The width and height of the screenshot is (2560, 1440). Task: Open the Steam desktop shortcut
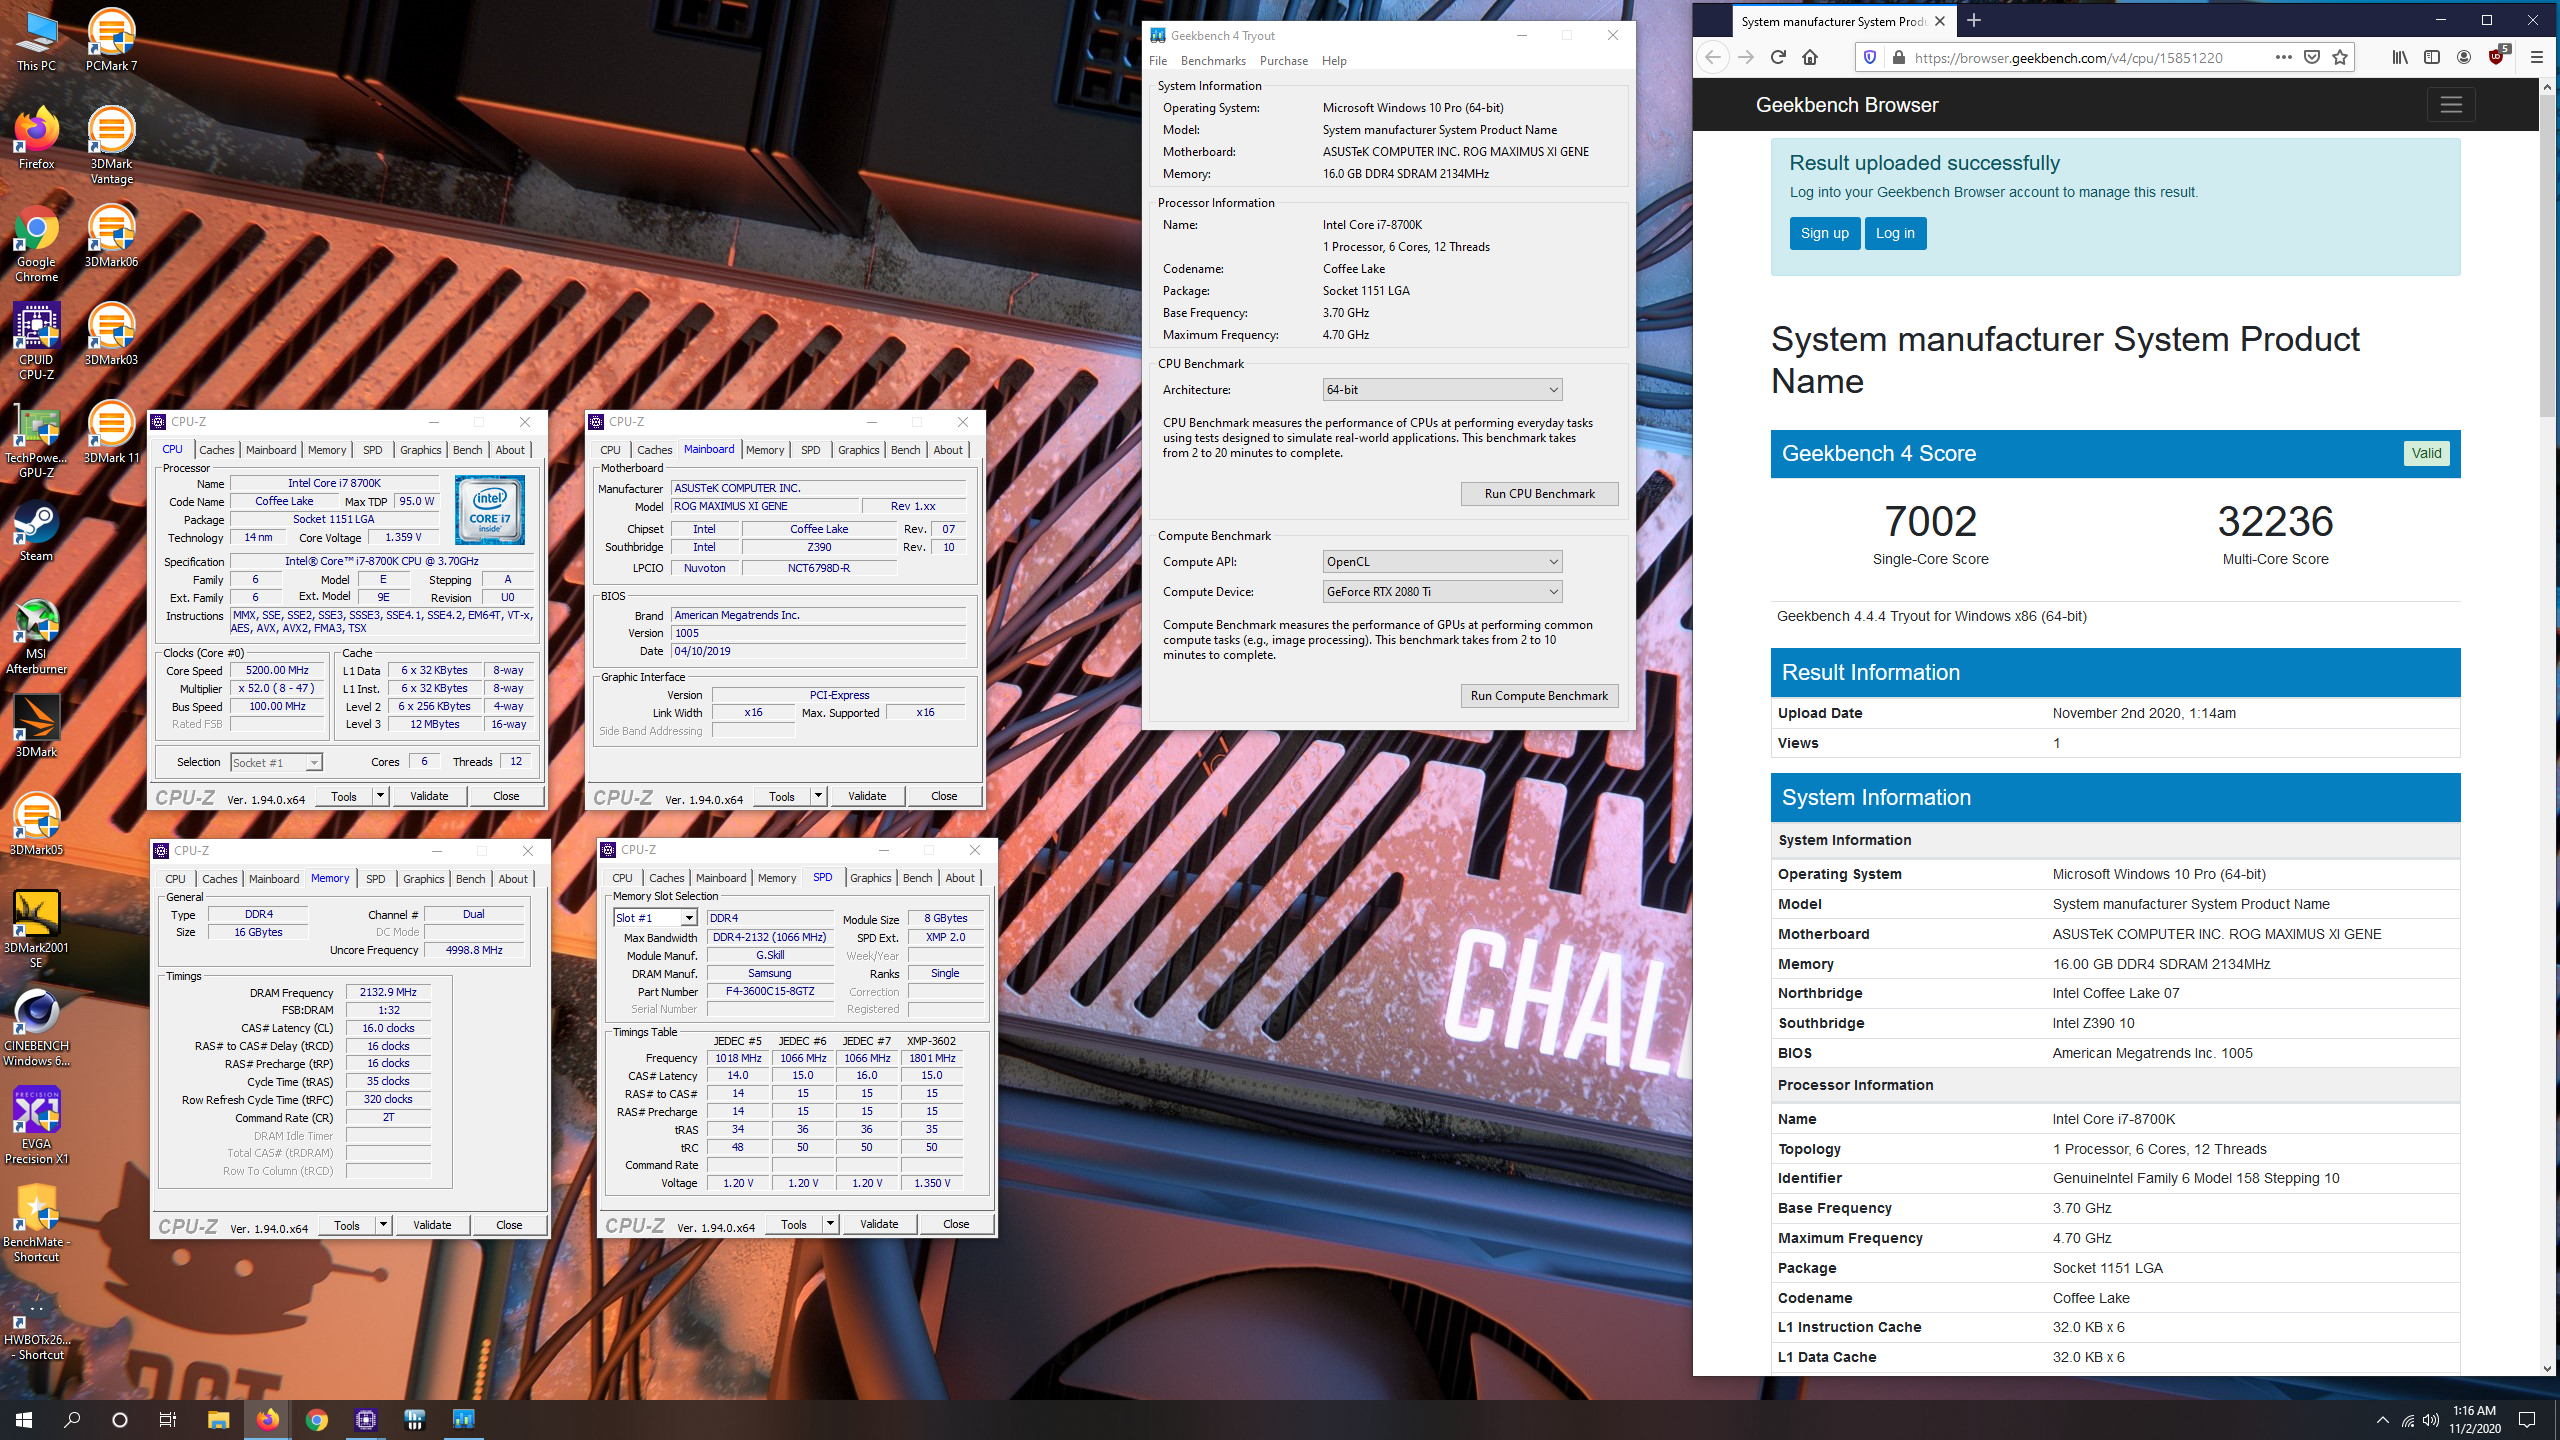36,530
